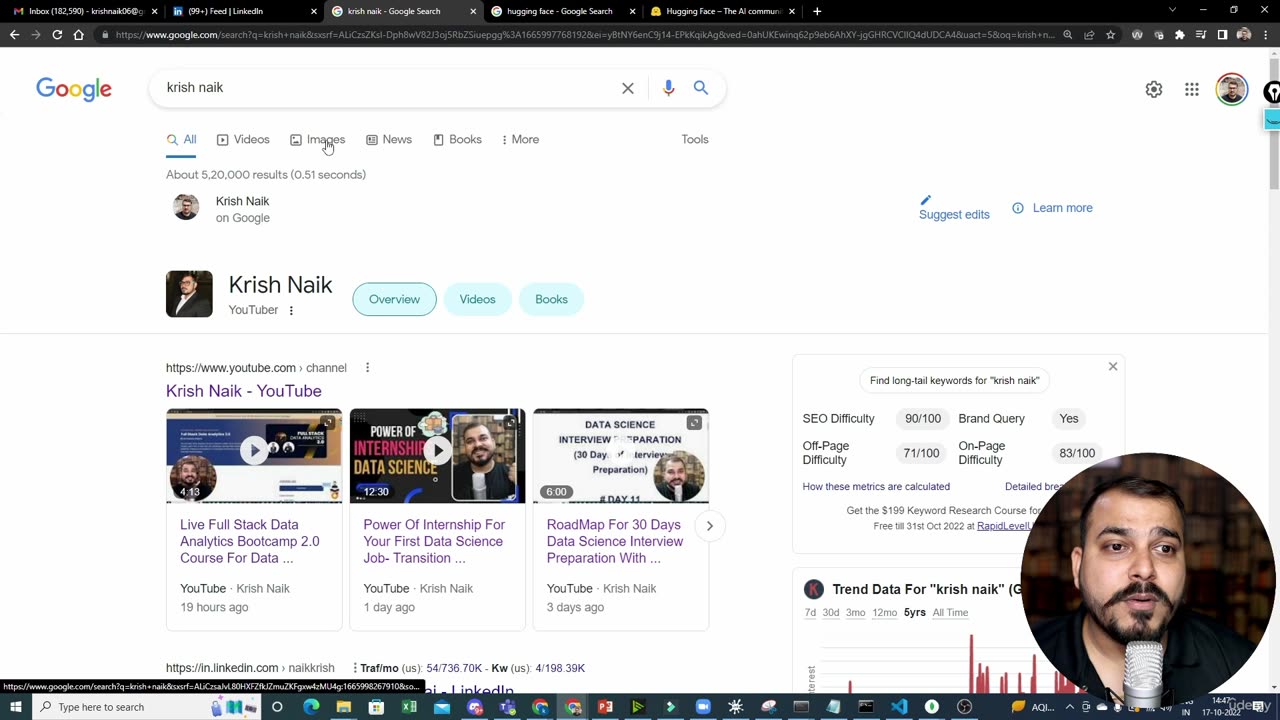Select the 12mo trend range
The image size is (1280, 720).
pyautogui.click(x=884, y=613)
